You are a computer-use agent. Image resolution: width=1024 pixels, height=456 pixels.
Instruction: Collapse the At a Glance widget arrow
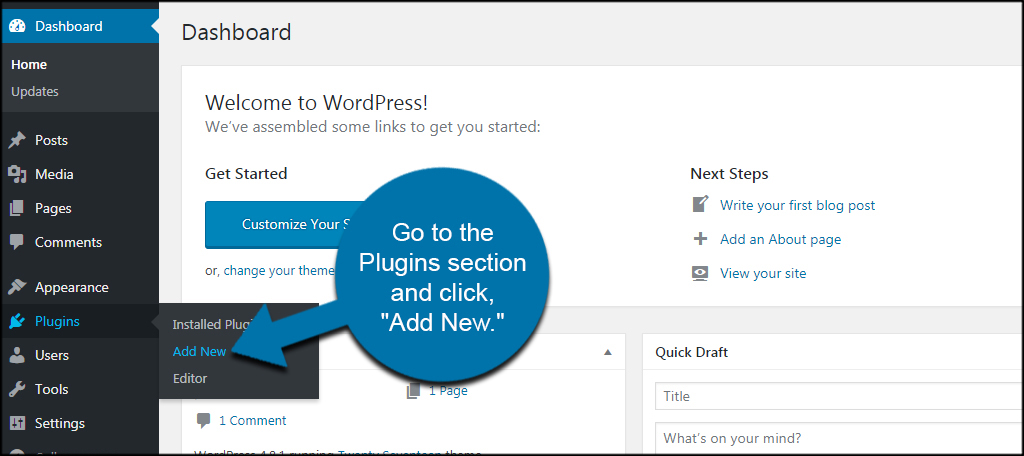(608, 352)
